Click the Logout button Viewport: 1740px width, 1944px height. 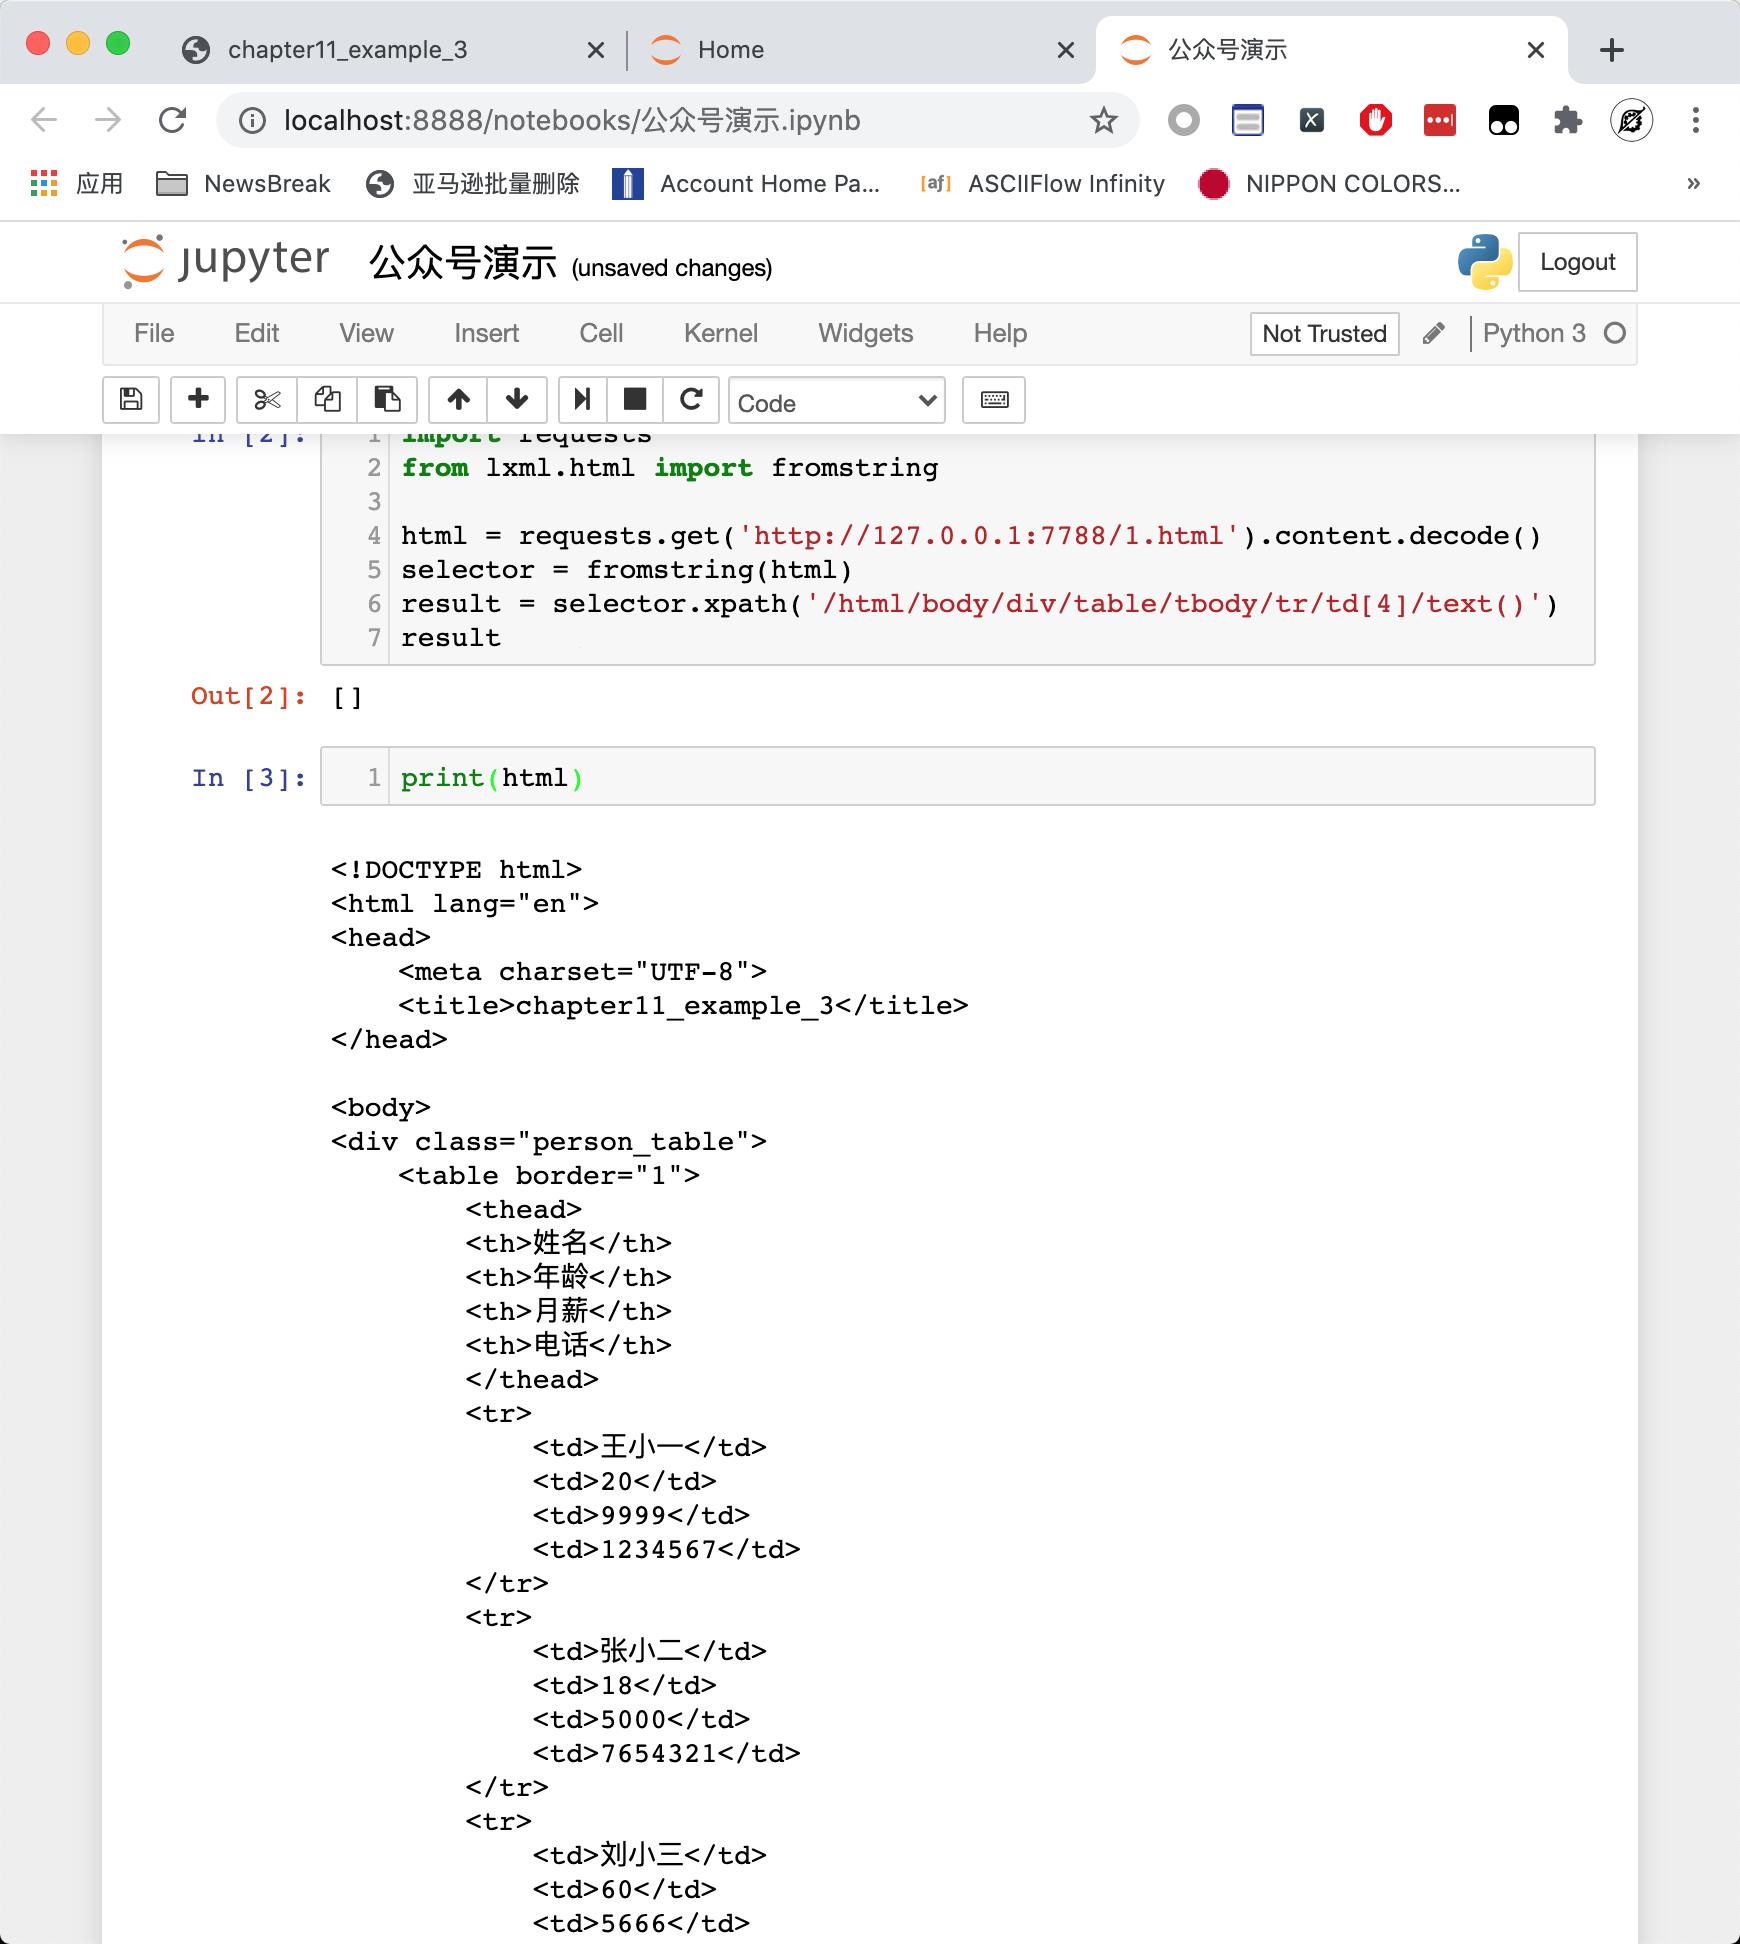(x=1577, y=262)
